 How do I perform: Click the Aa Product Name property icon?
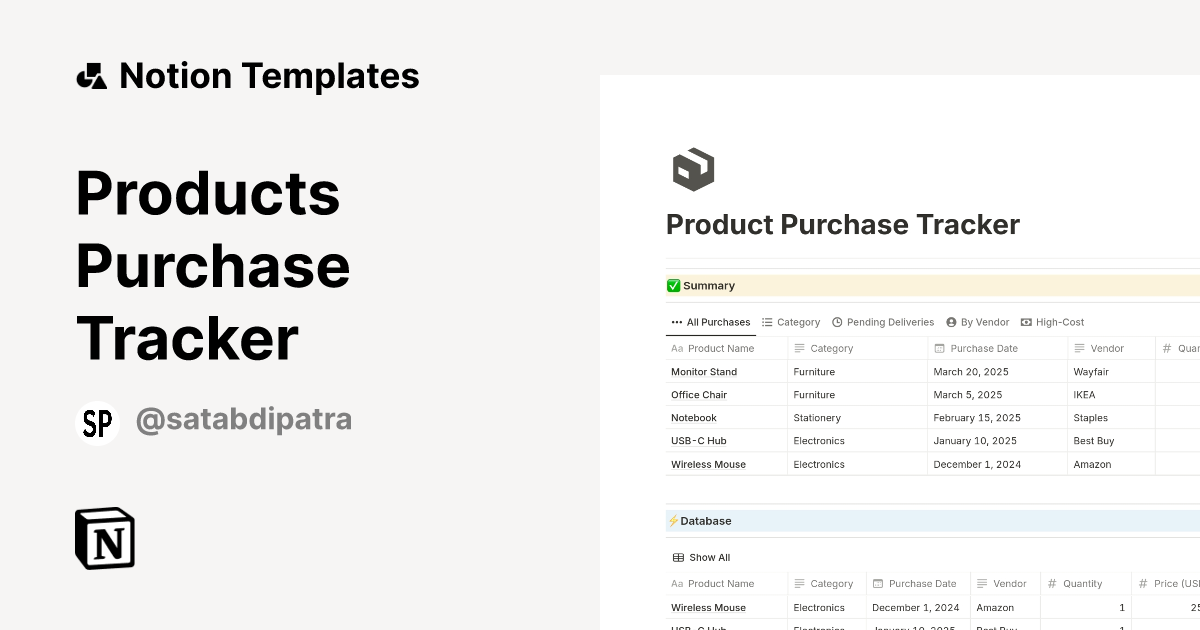coord(677,348)
